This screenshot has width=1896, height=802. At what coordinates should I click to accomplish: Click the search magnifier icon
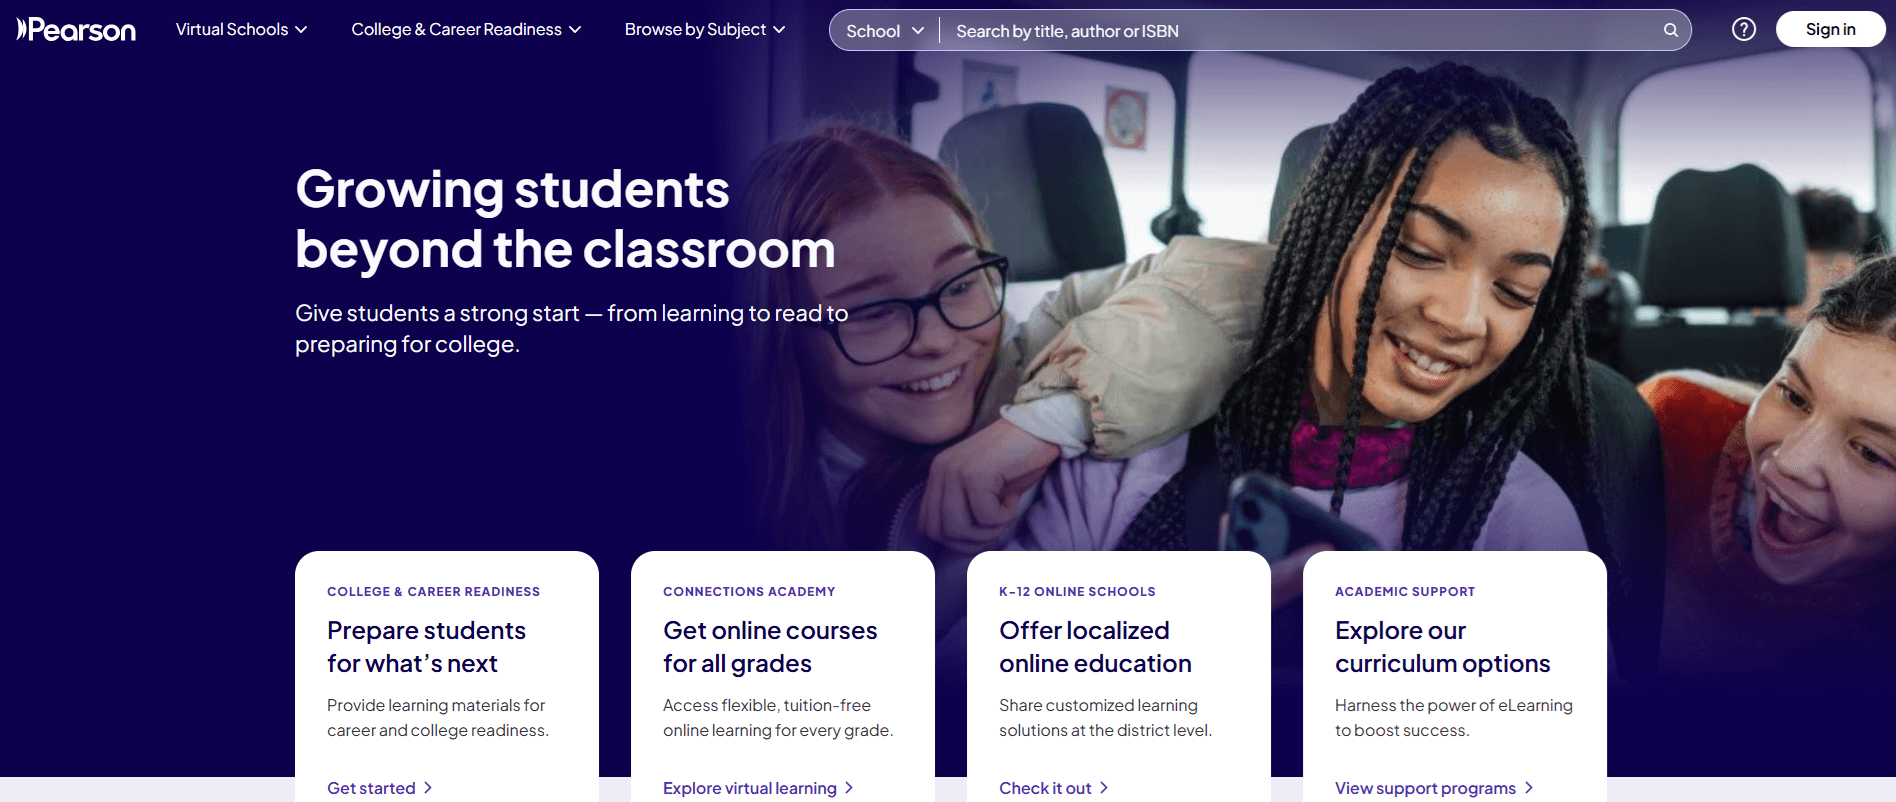click(1670, 30)
